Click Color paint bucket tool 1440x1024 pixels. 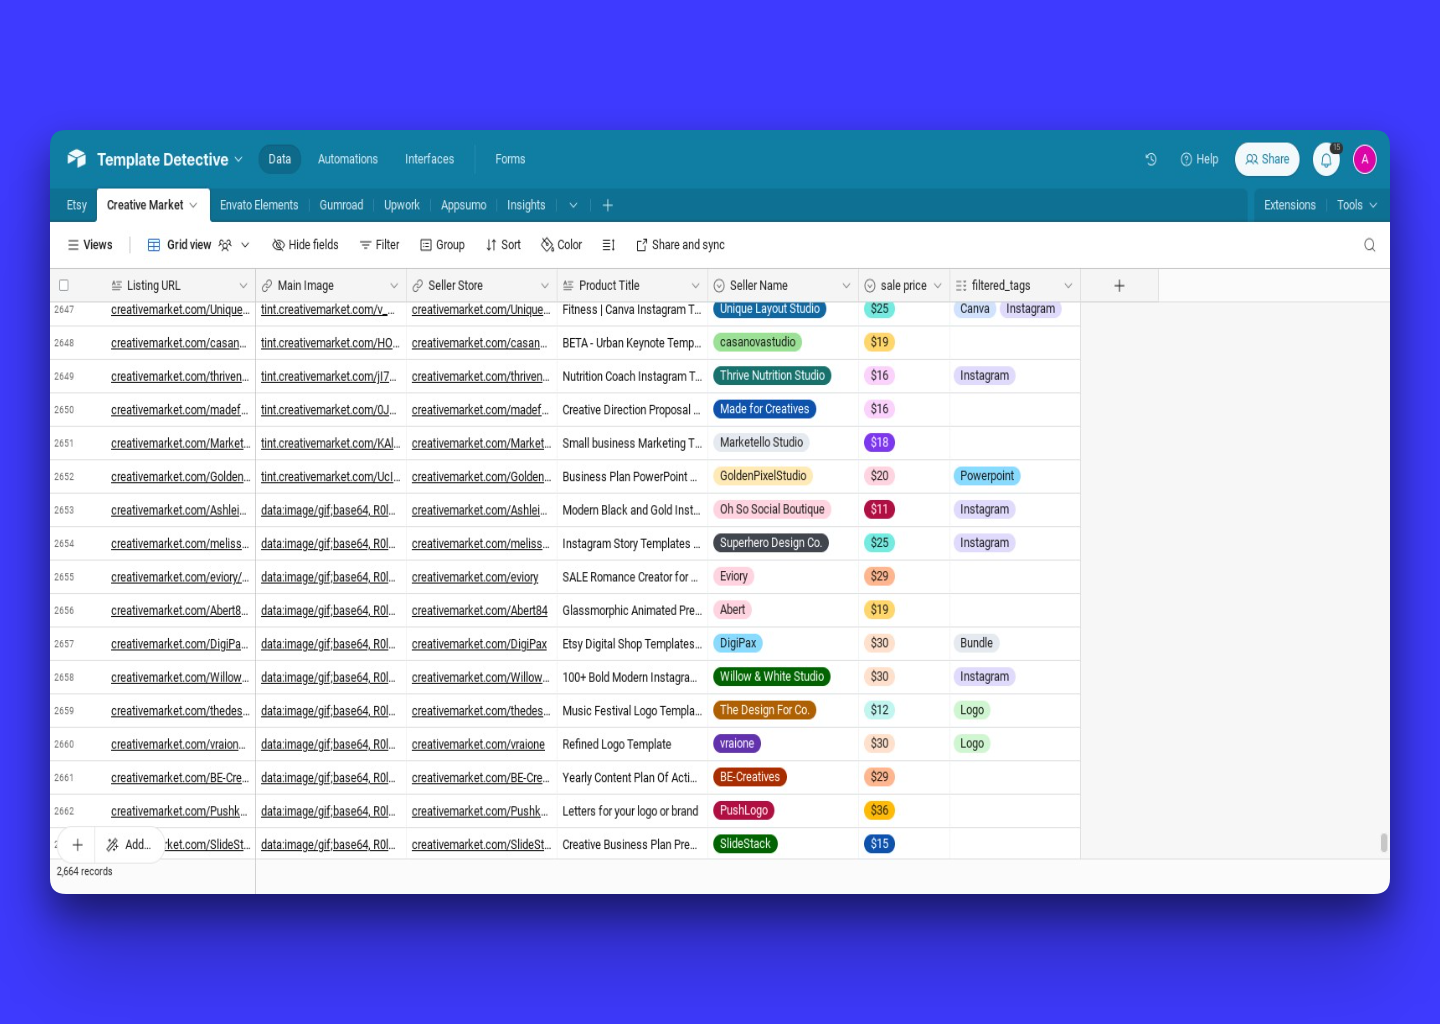click(561, 245)
